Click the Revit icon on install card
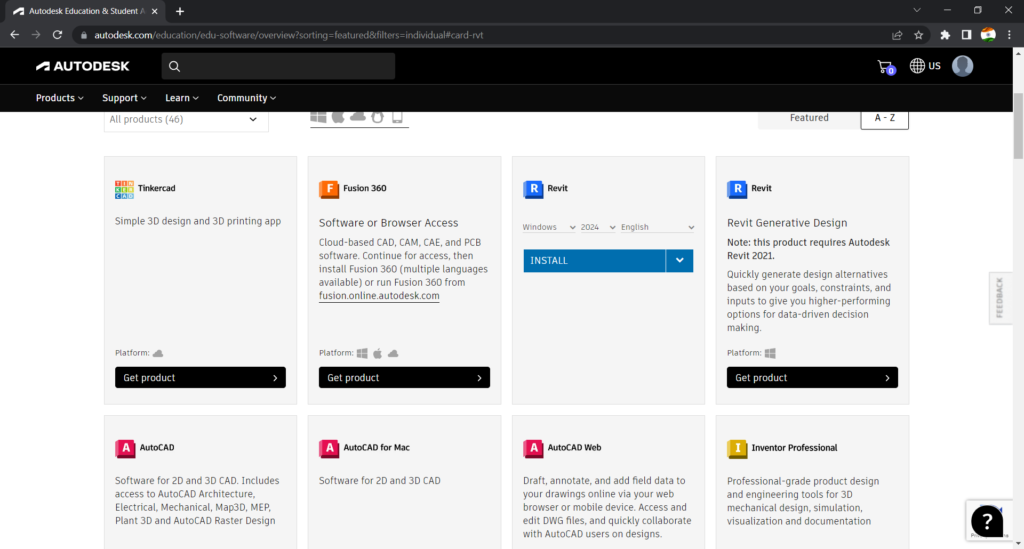The height and width of the screenshot is (549, 1024). click(533, 189)
